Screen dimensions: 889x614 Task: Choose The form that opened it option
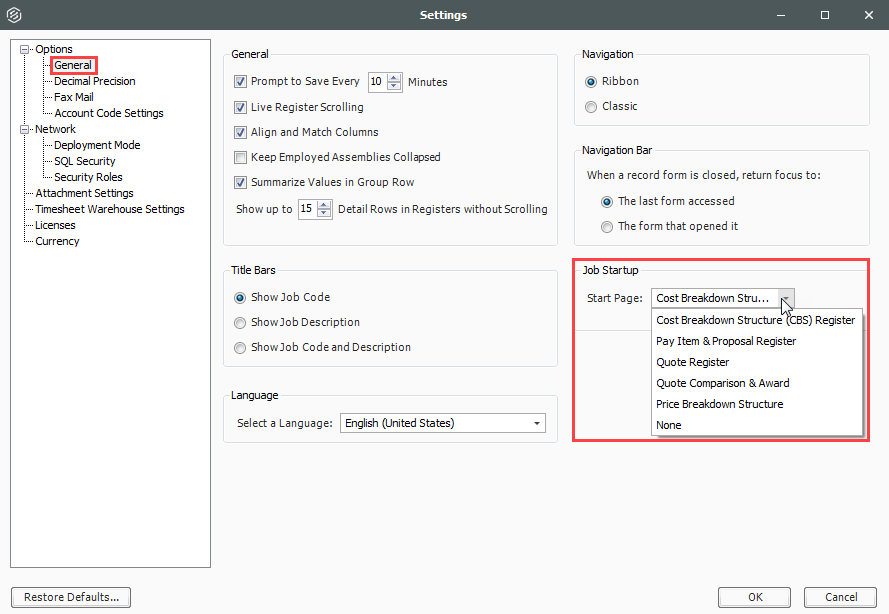pos(607,227)
